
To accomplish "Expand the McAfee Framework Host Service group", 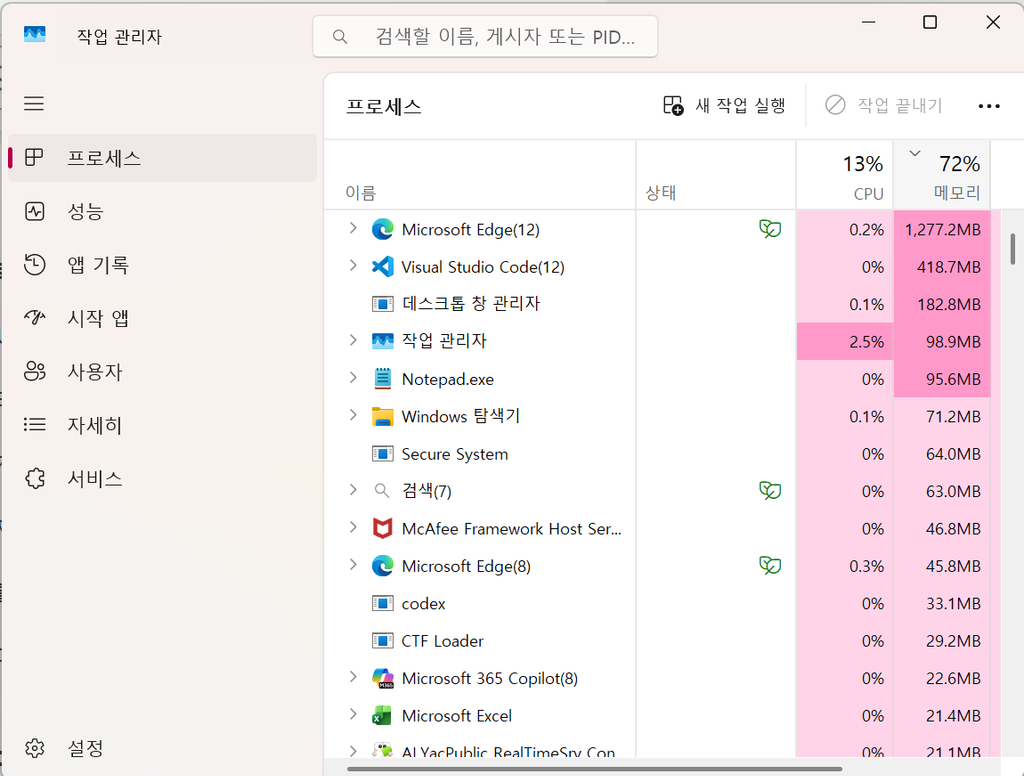I will (353, 526).
